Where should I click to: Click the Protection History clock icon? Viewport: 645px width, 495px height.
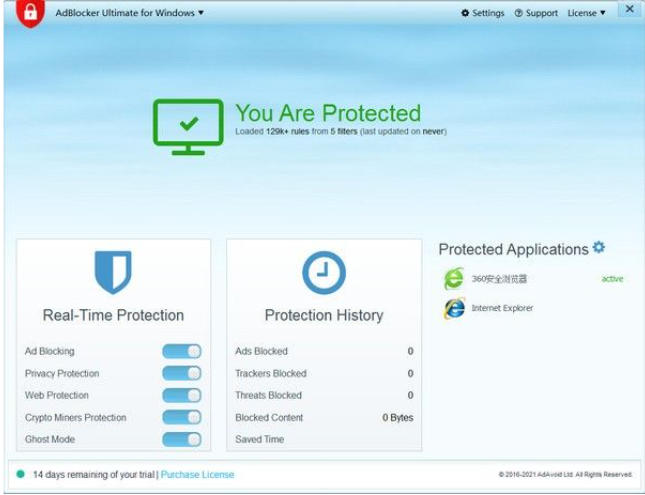coord(323,273)
